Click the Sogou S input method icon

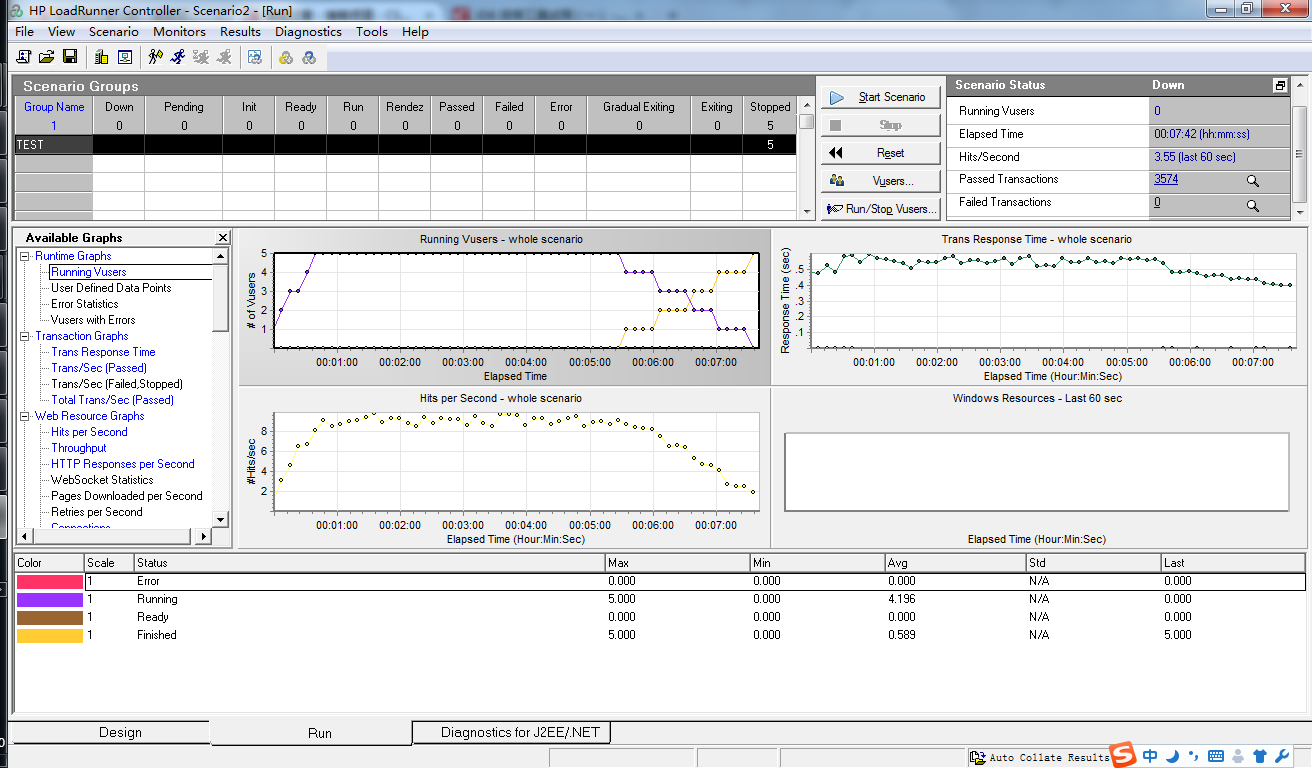pyautogui.click(x=1124, y=755)
